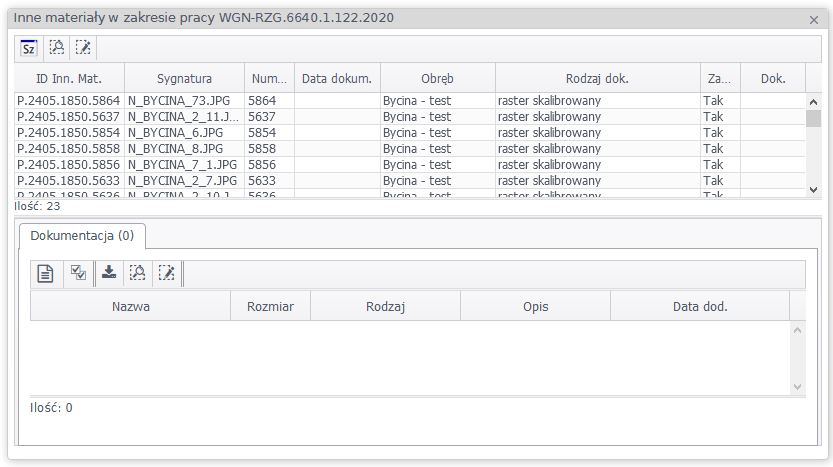Click the edit selection icon in top toolbar

point(83,47)
